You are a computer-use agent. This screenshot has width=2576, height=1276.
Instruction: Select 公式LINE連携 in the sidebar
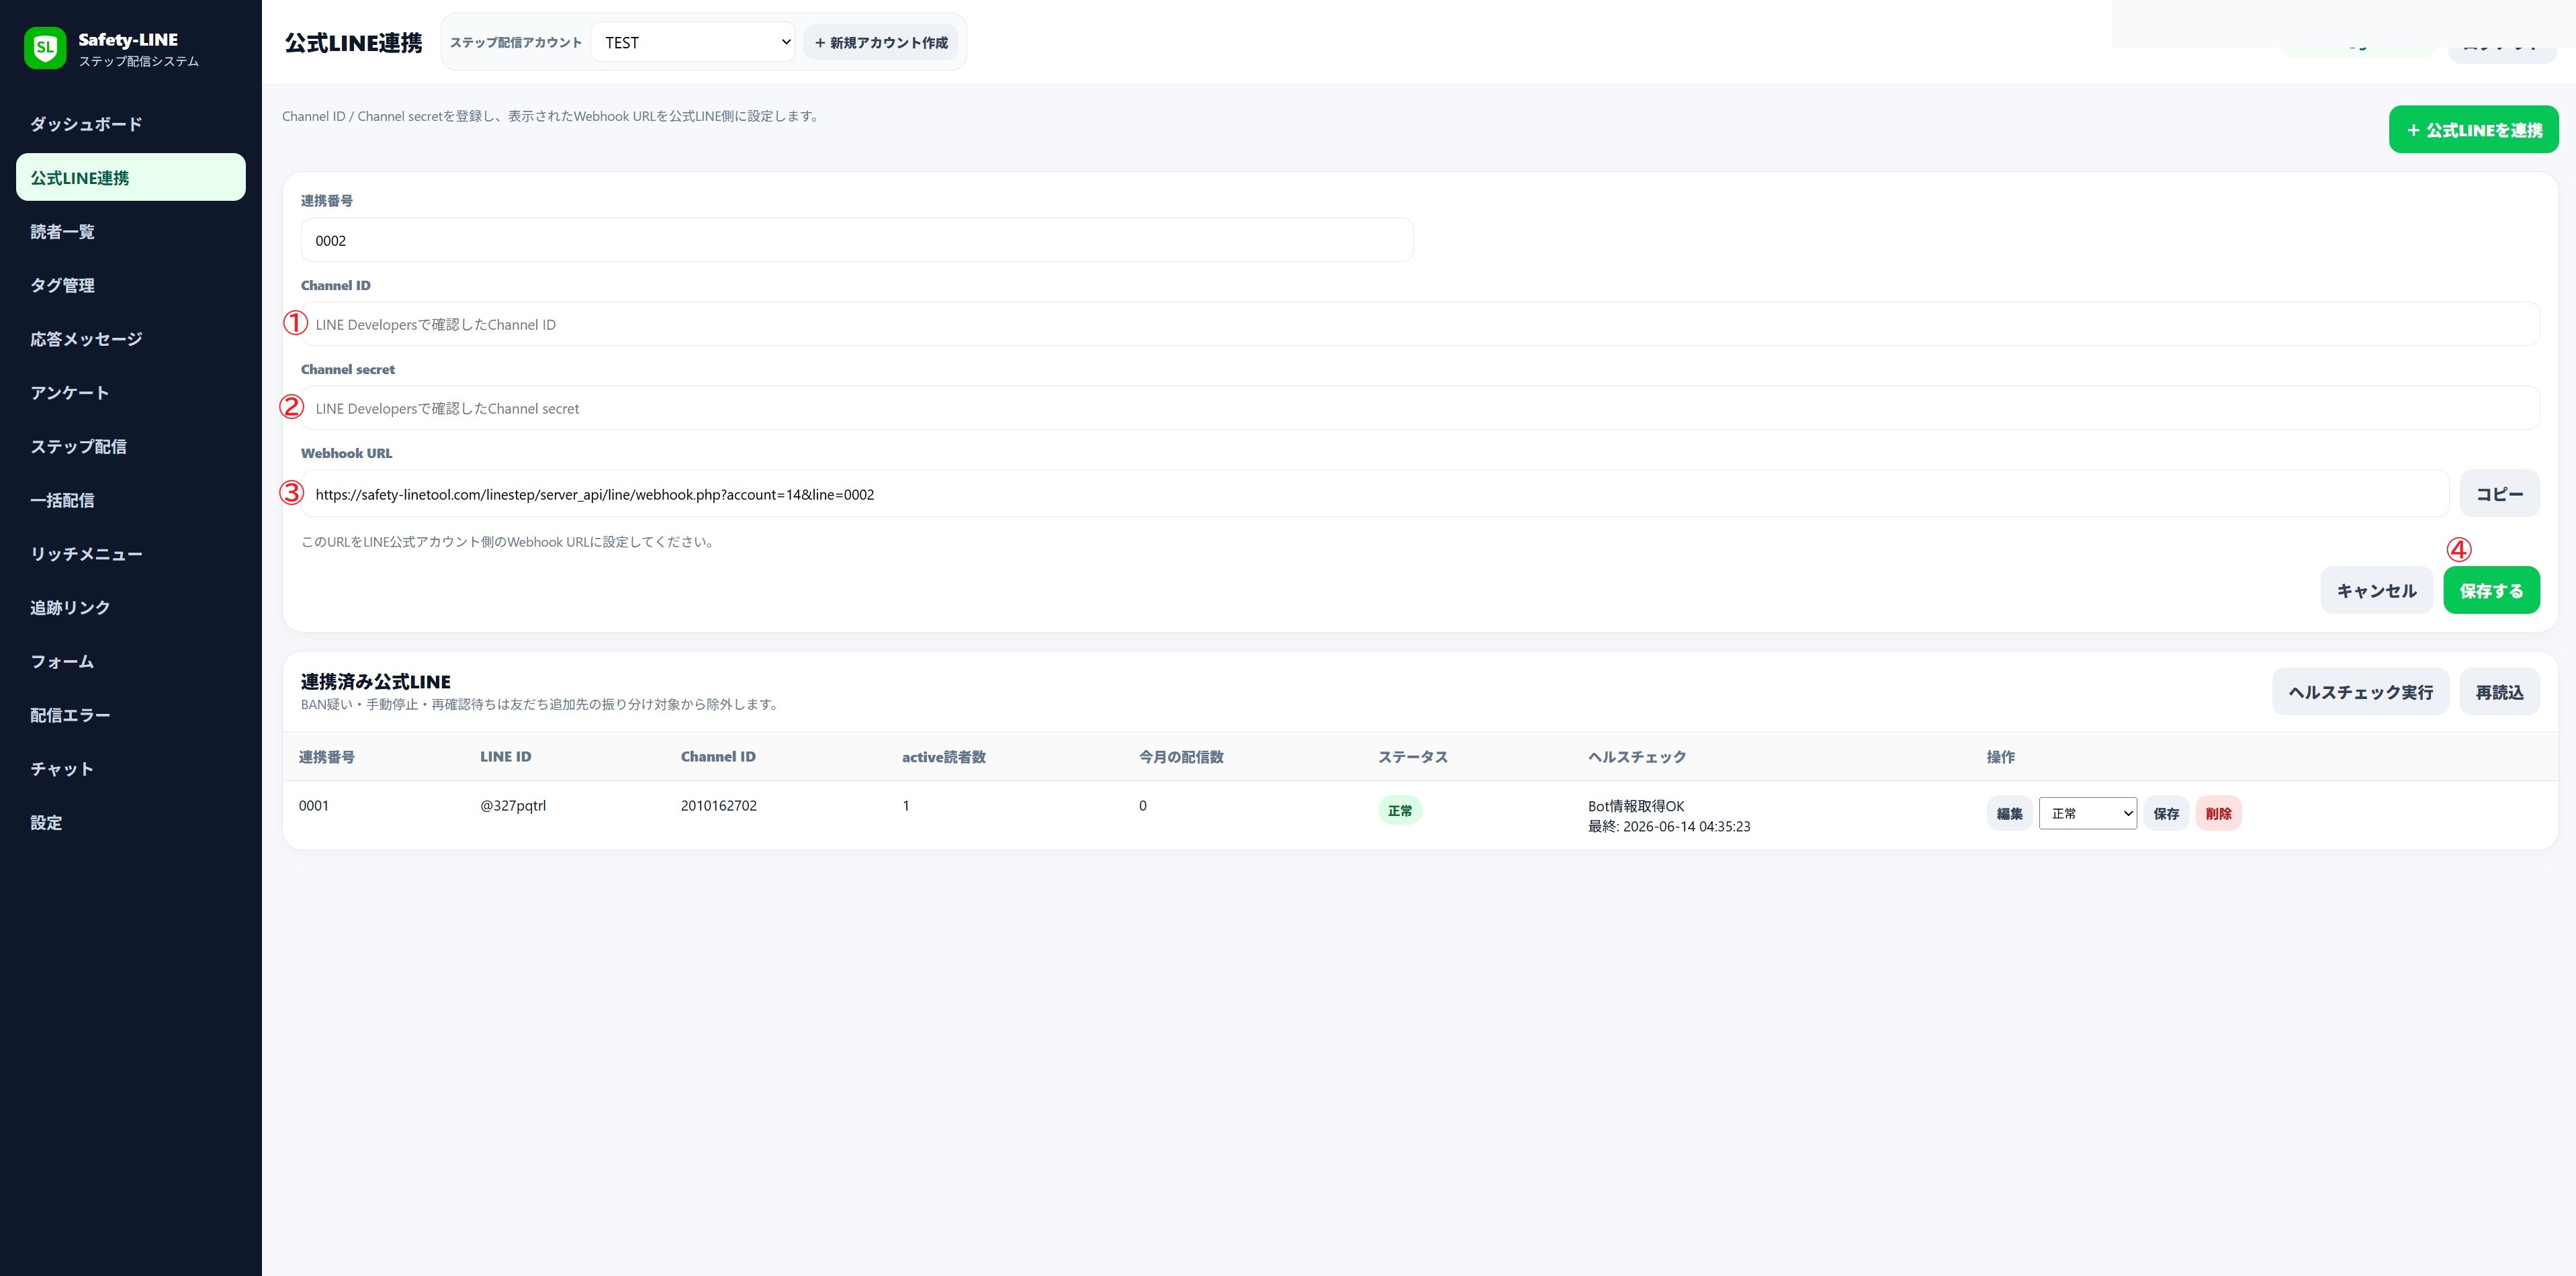pos(131,177)
